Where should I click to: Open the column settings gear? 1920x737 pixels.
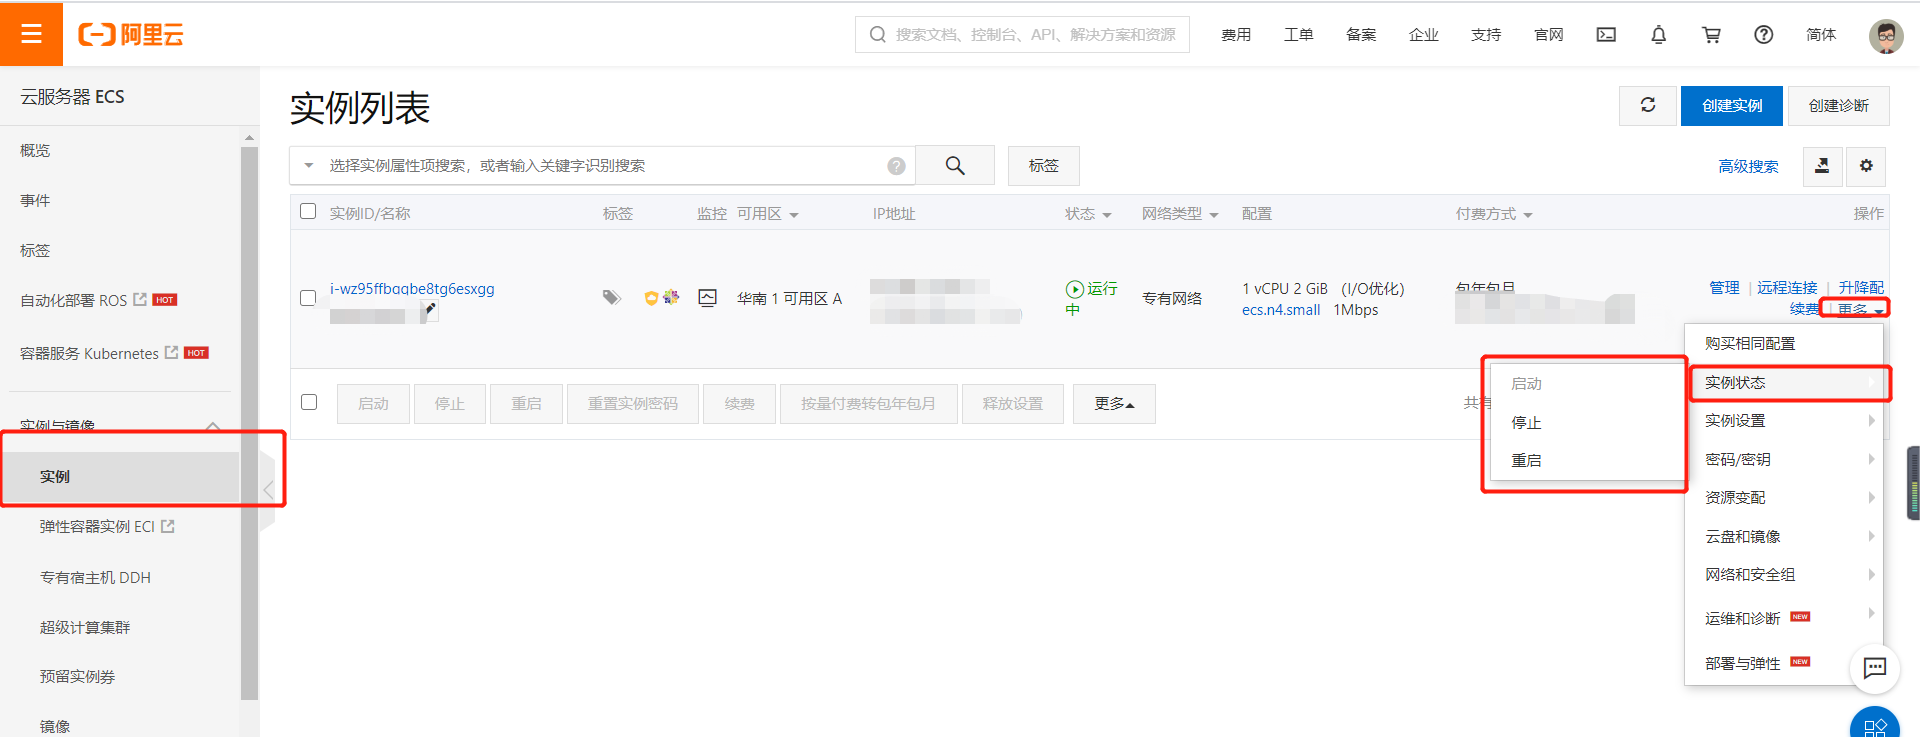tap(1866, 166)
